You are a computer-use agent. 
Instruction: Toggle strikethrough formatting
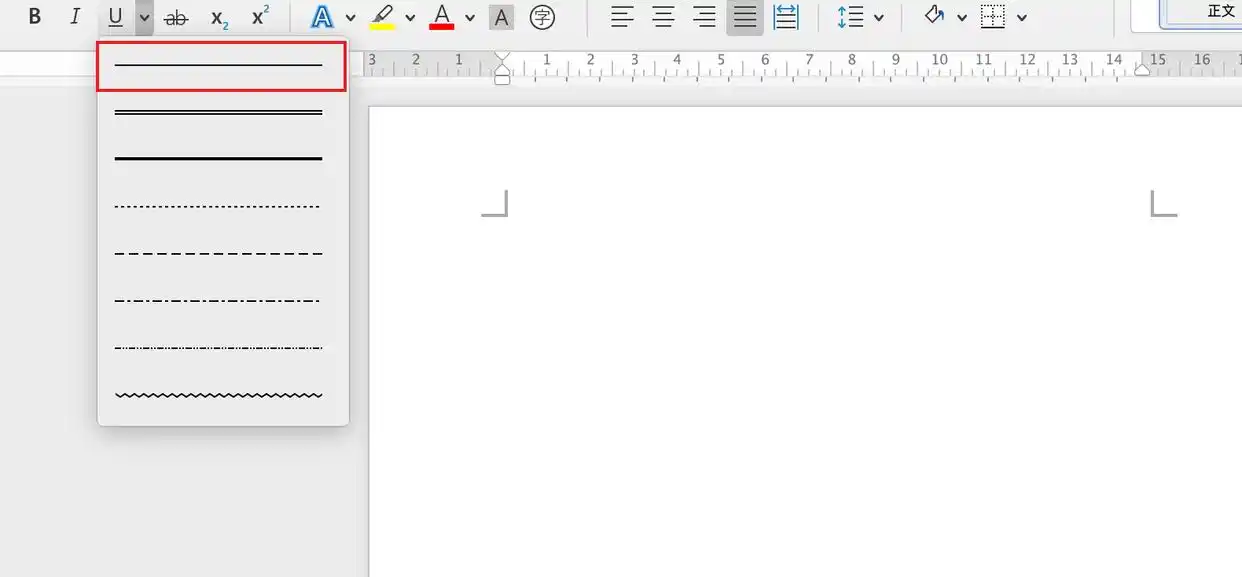click(176, 17)
